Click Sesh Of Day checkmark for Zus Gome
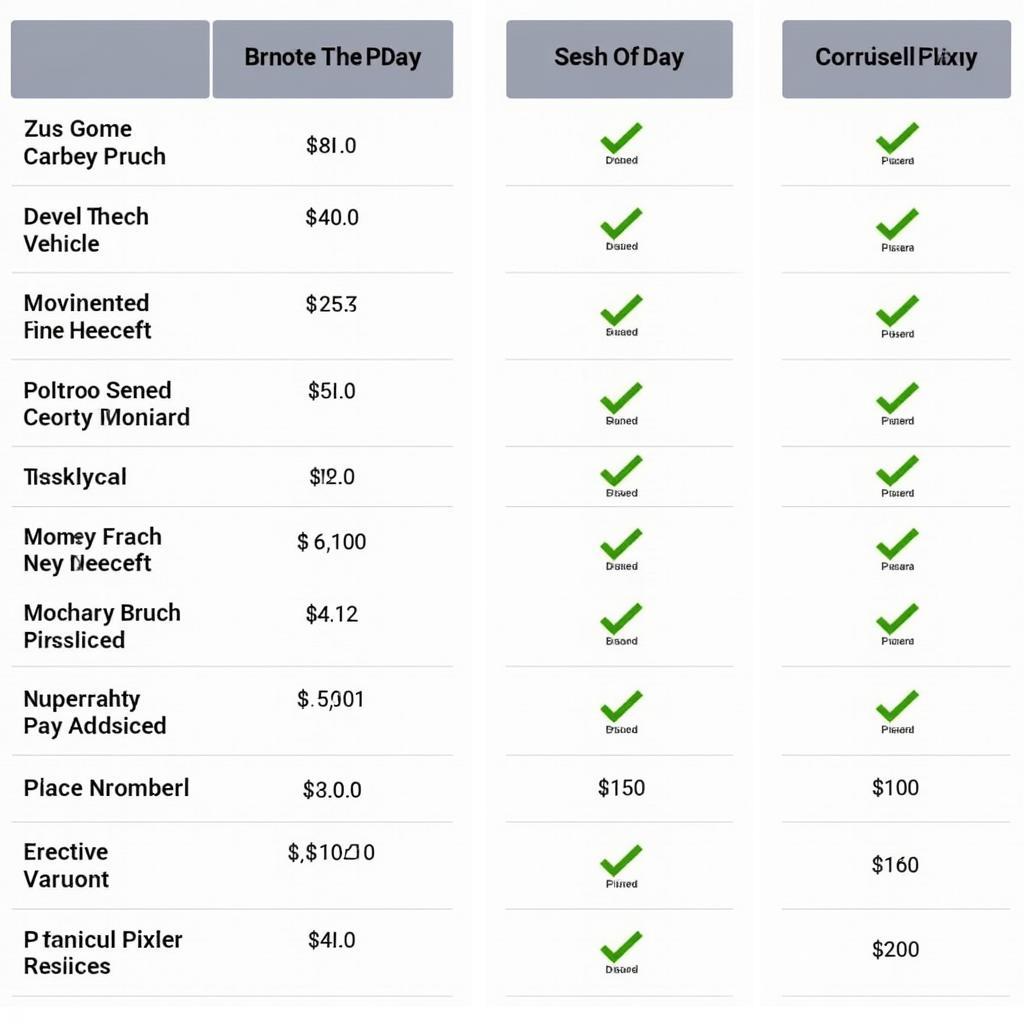 (621, 138)
